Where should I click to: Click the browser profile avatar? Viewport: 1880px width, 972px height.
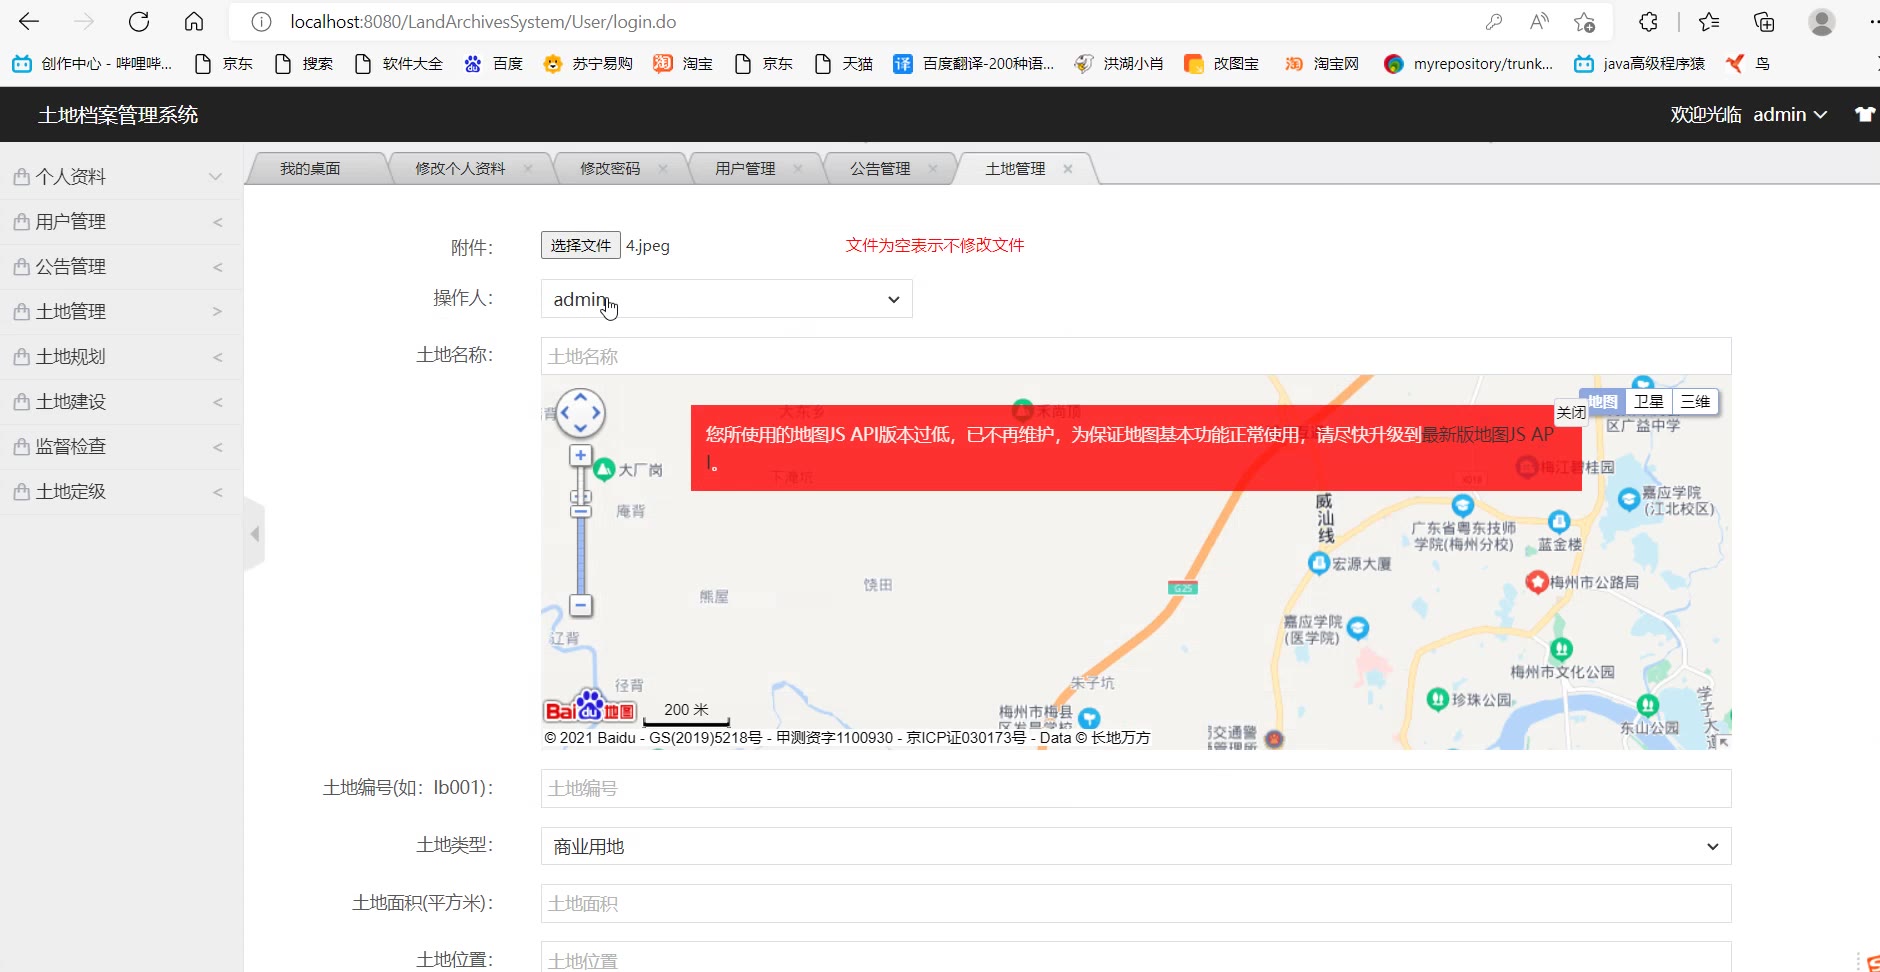click(1822, 22)
